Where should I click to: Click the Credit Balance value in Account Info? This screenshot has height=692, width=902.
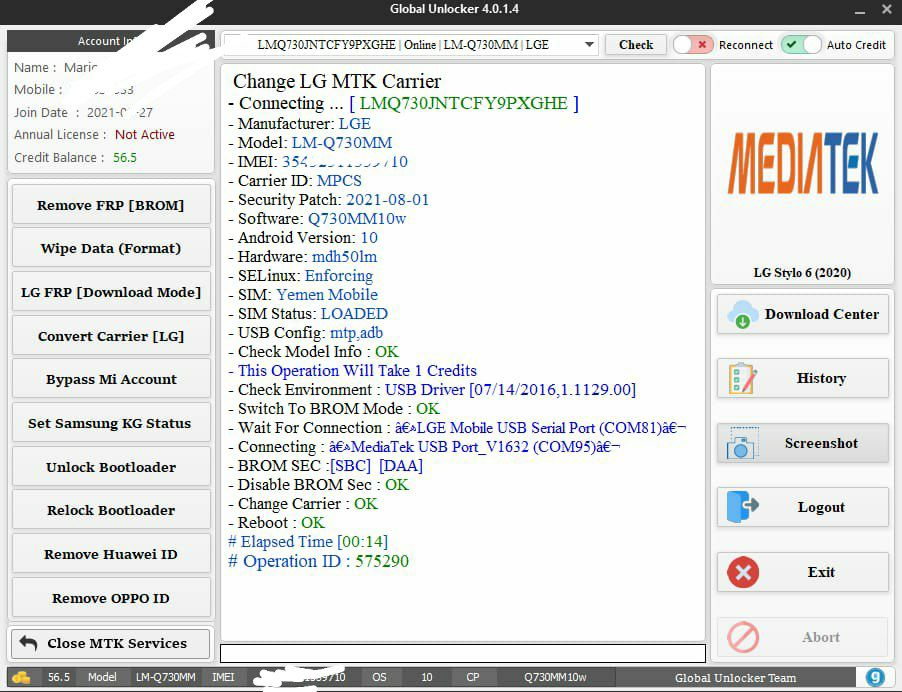[x=125, y=158]
